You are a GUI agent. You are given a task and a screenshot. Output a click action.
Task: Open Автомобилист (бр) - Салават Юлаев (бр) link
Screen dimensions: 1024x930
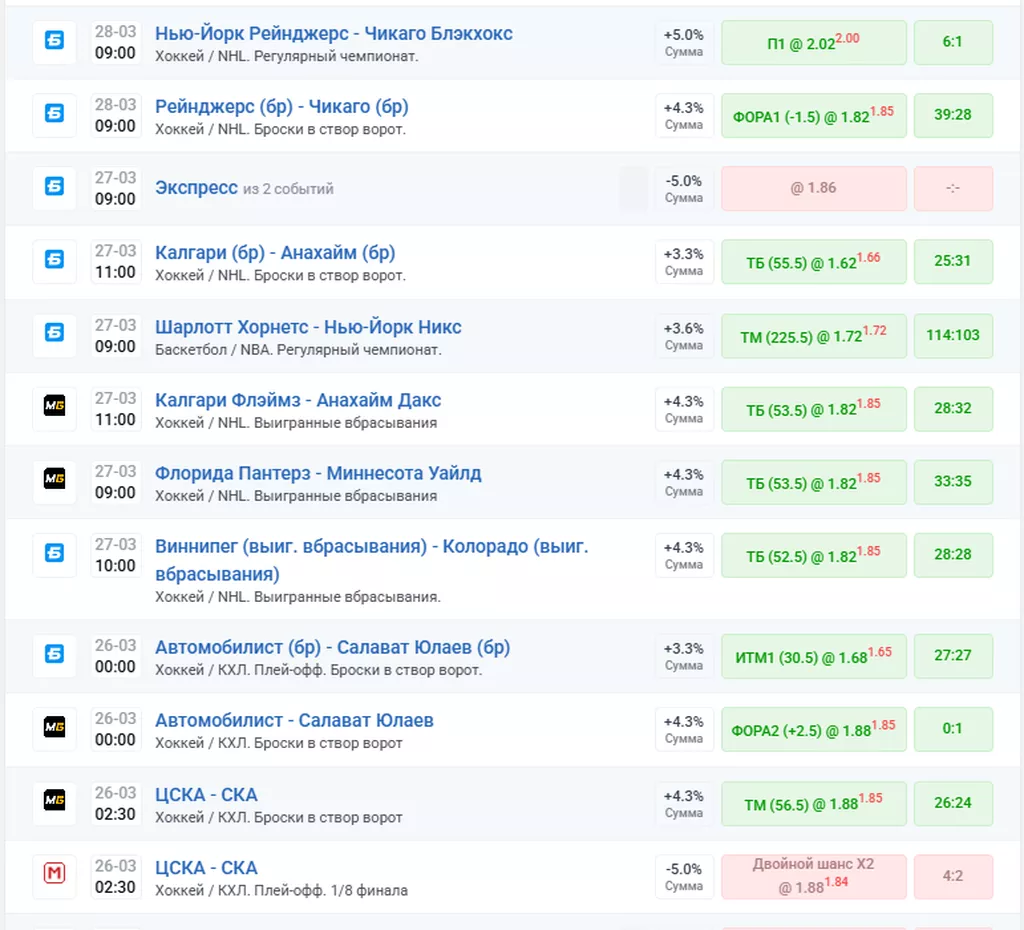pos(332,647)
